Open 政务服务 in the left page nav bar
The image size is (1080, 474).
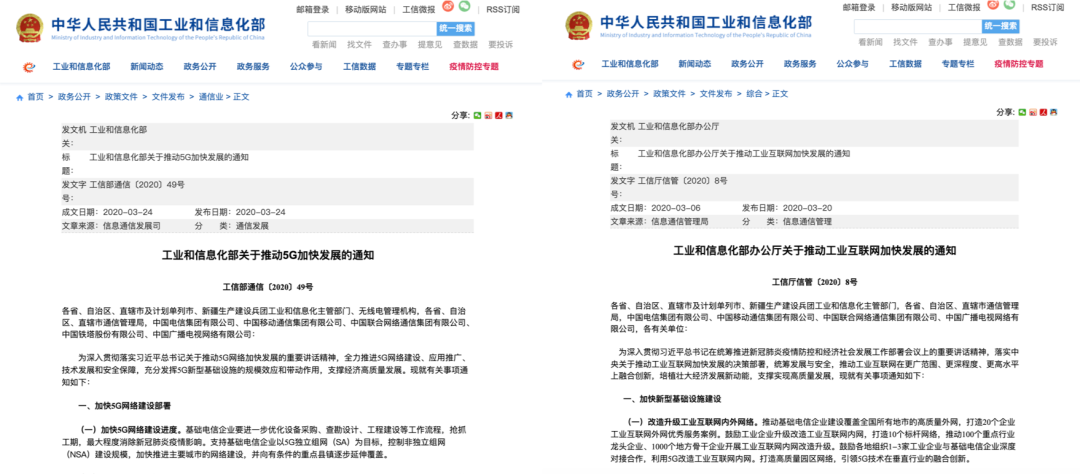253,67
